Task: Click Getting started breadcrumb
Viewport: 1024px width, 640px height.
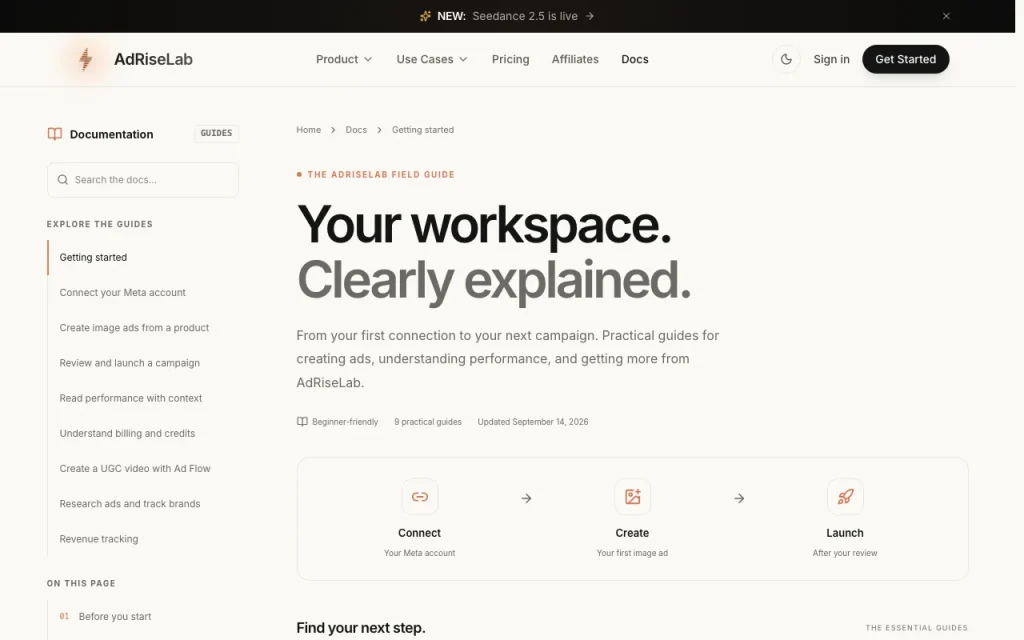Action: tap(423, 130)
